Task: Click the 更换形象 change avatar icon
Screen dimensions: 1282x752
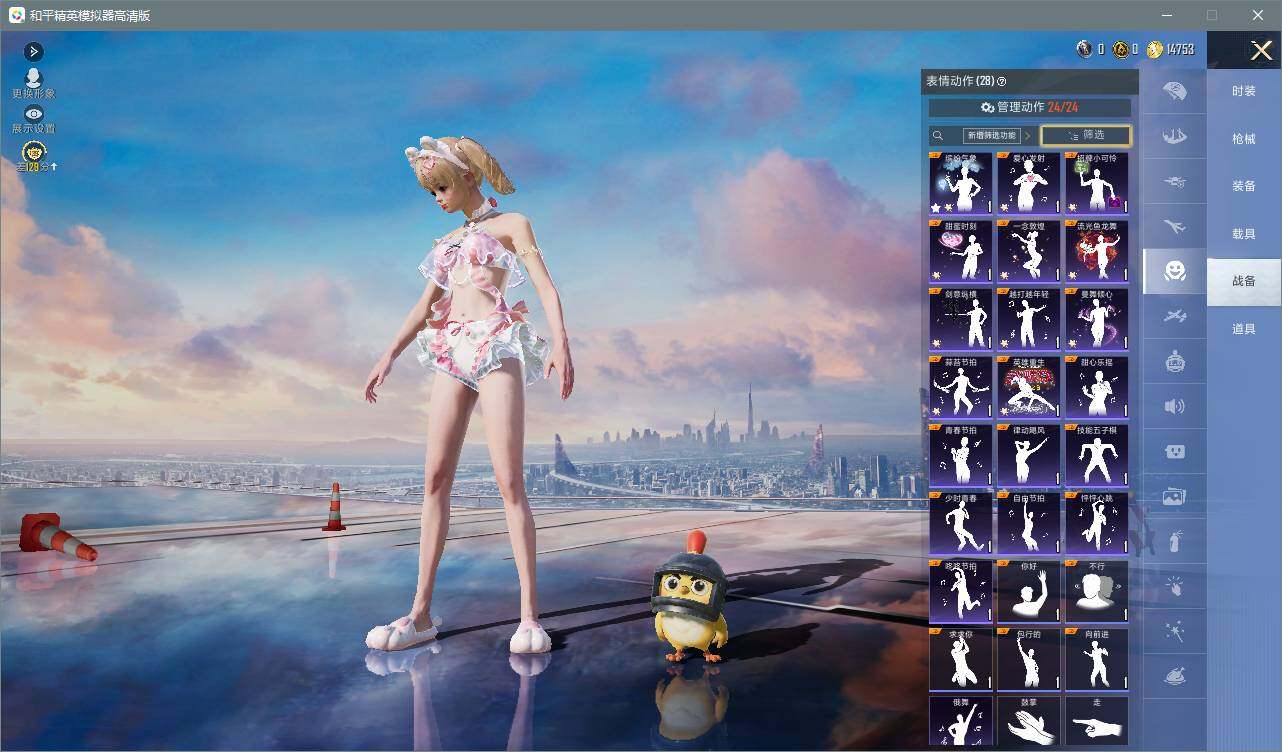Action: [x=33, y=78]
